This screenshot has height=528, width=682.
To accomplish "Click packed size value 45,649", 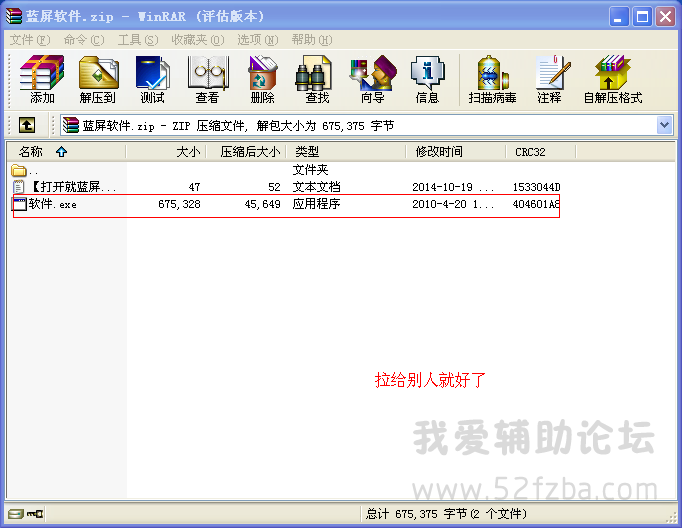I will tap(262, 204).
